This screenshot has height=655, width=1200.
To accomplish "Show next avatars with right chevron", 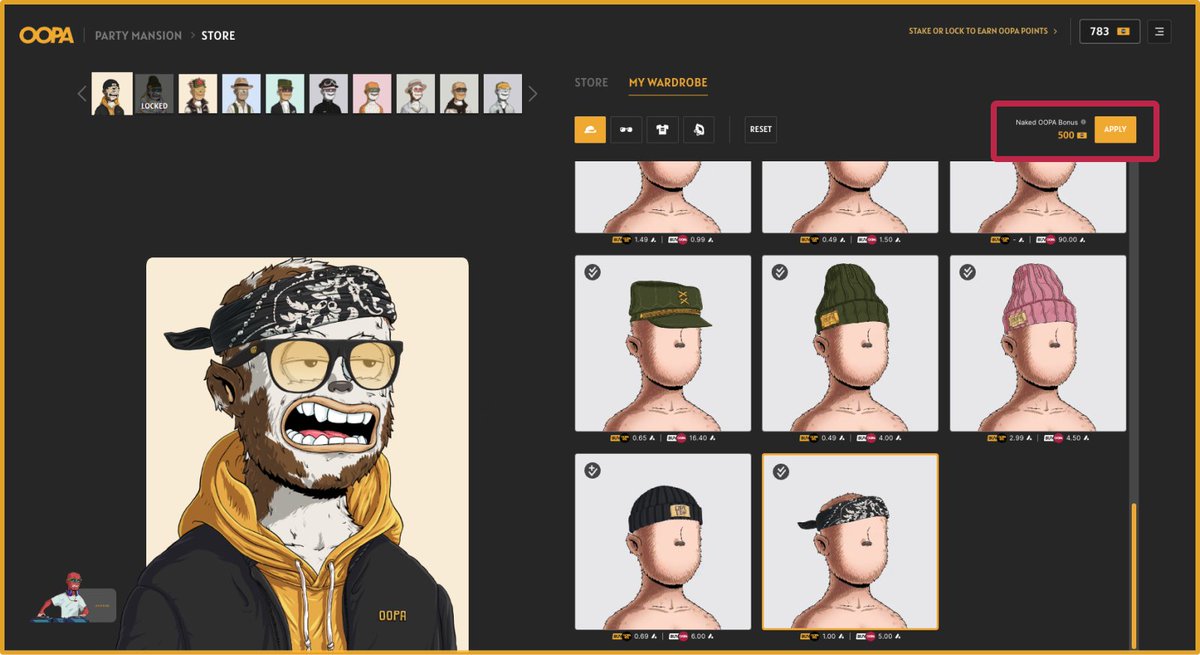I will tap(533, 94).
